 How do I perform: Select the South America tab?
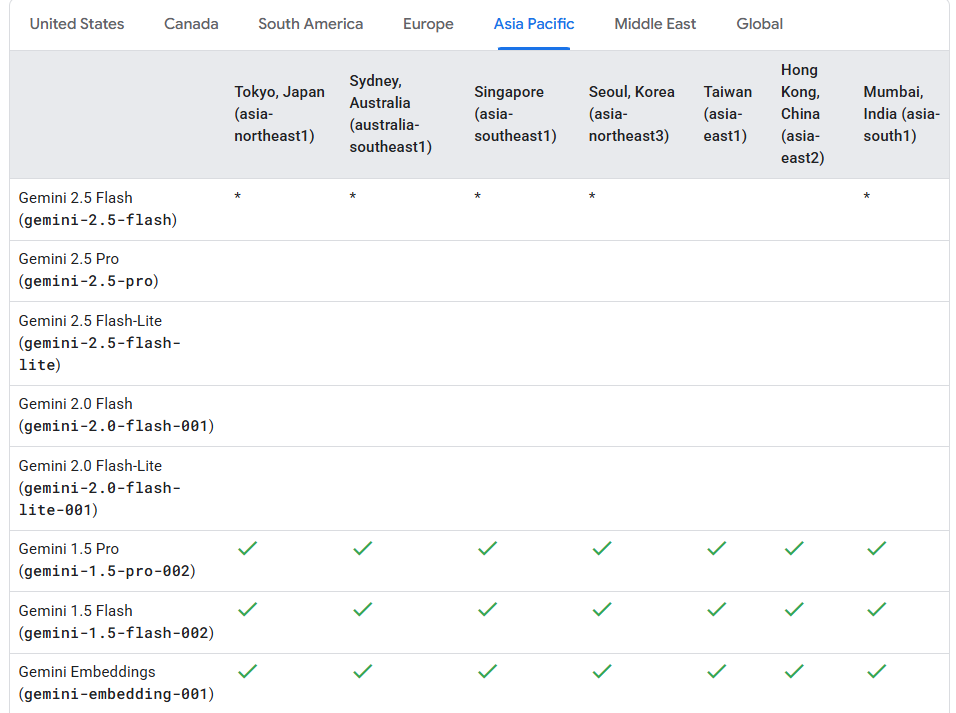pos(310,24)
